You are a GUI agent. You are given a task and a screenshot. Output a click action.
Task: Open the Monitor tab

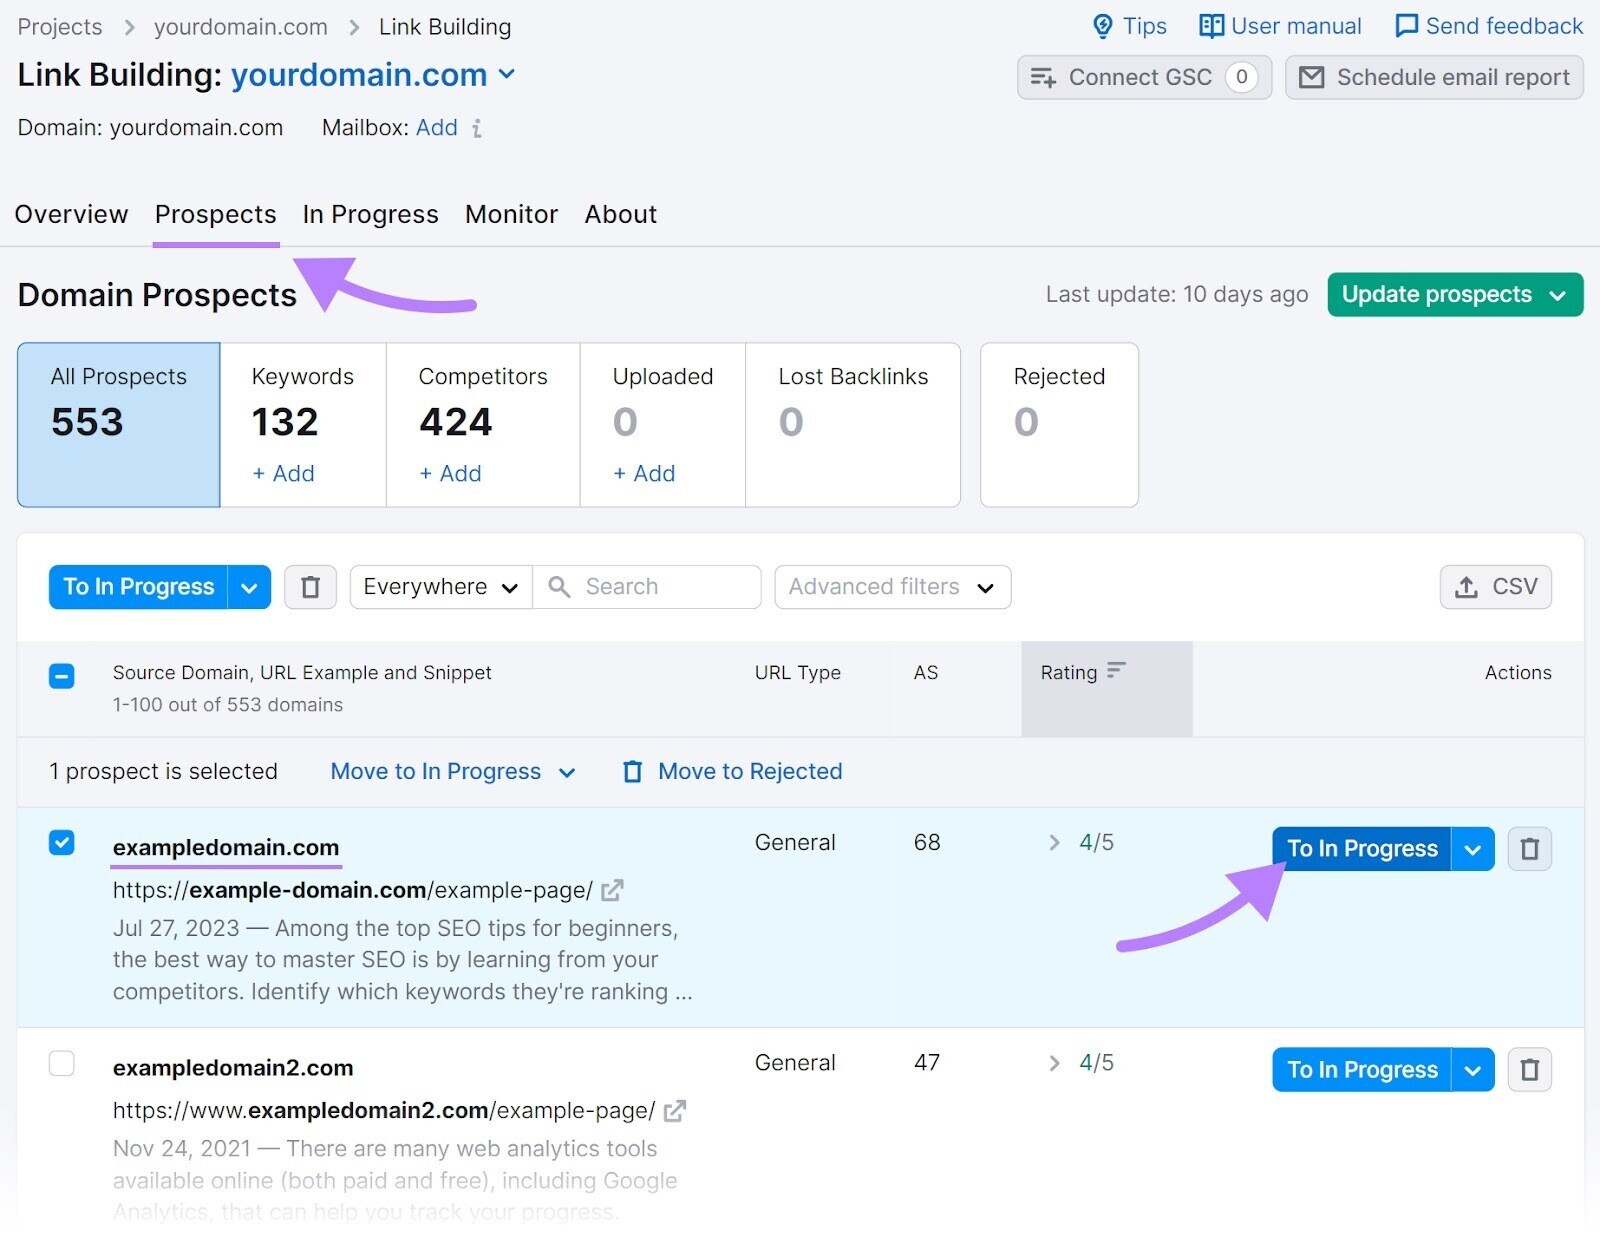click(511, 214)
